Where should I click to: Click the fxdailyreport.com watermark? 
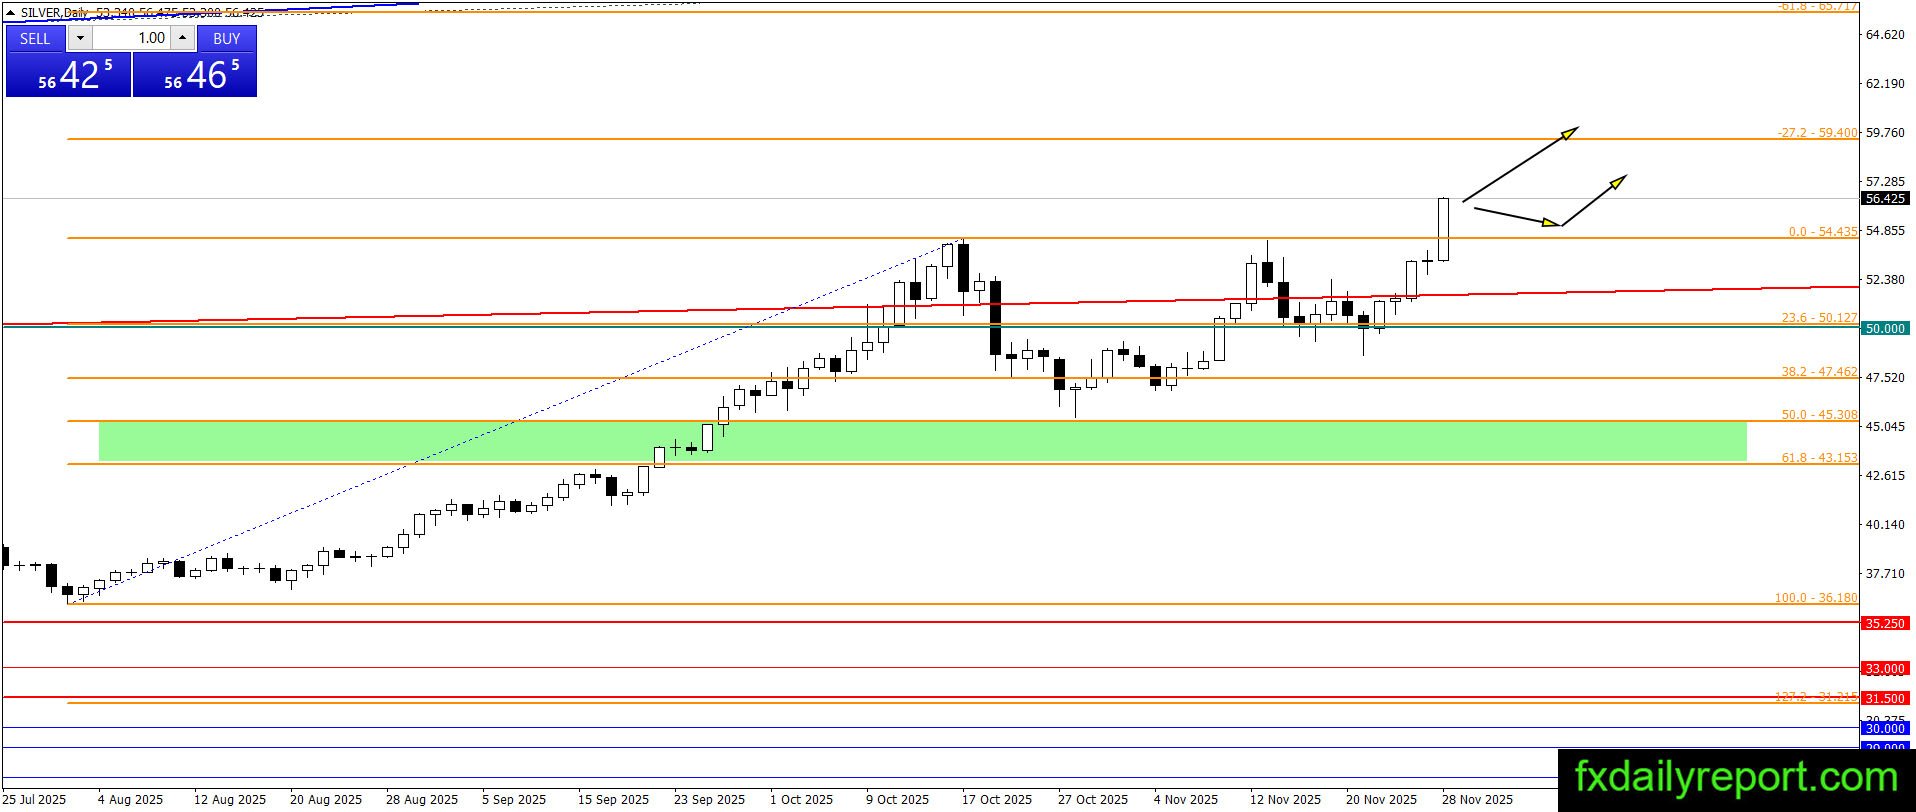click(x=1736, y=777)
